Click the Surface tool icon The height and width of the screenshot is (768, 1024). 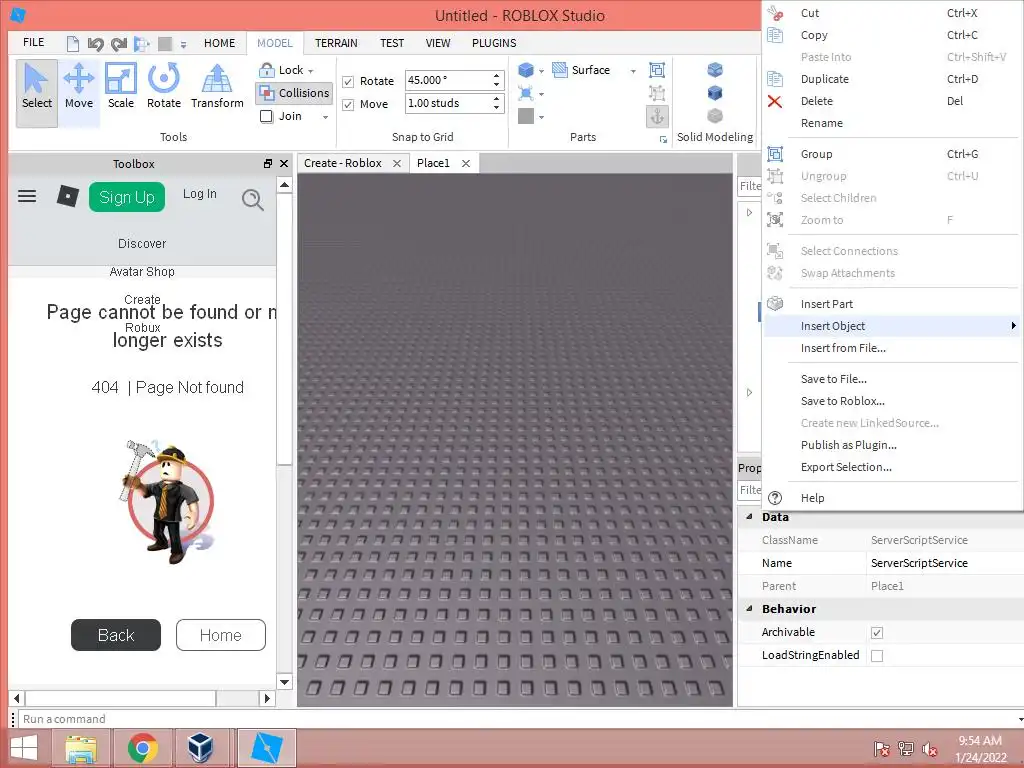coord(560,70)
